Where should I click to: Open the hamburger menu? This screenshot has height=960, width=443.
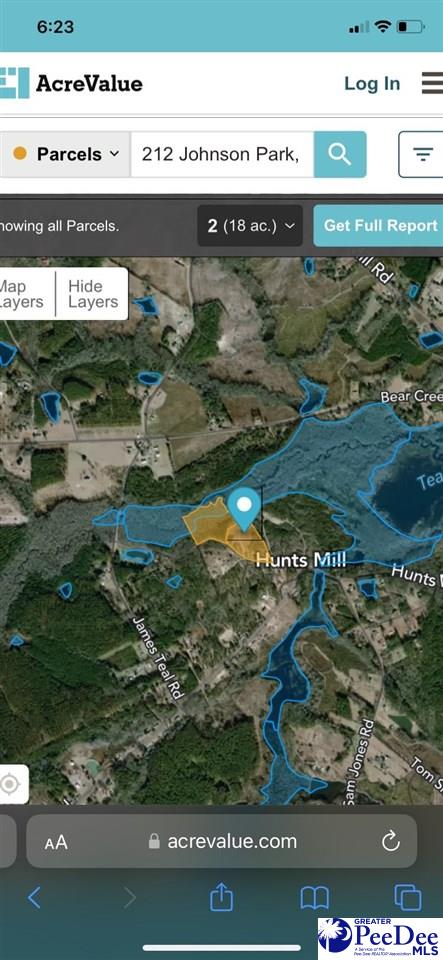click(x=433, y=83)
